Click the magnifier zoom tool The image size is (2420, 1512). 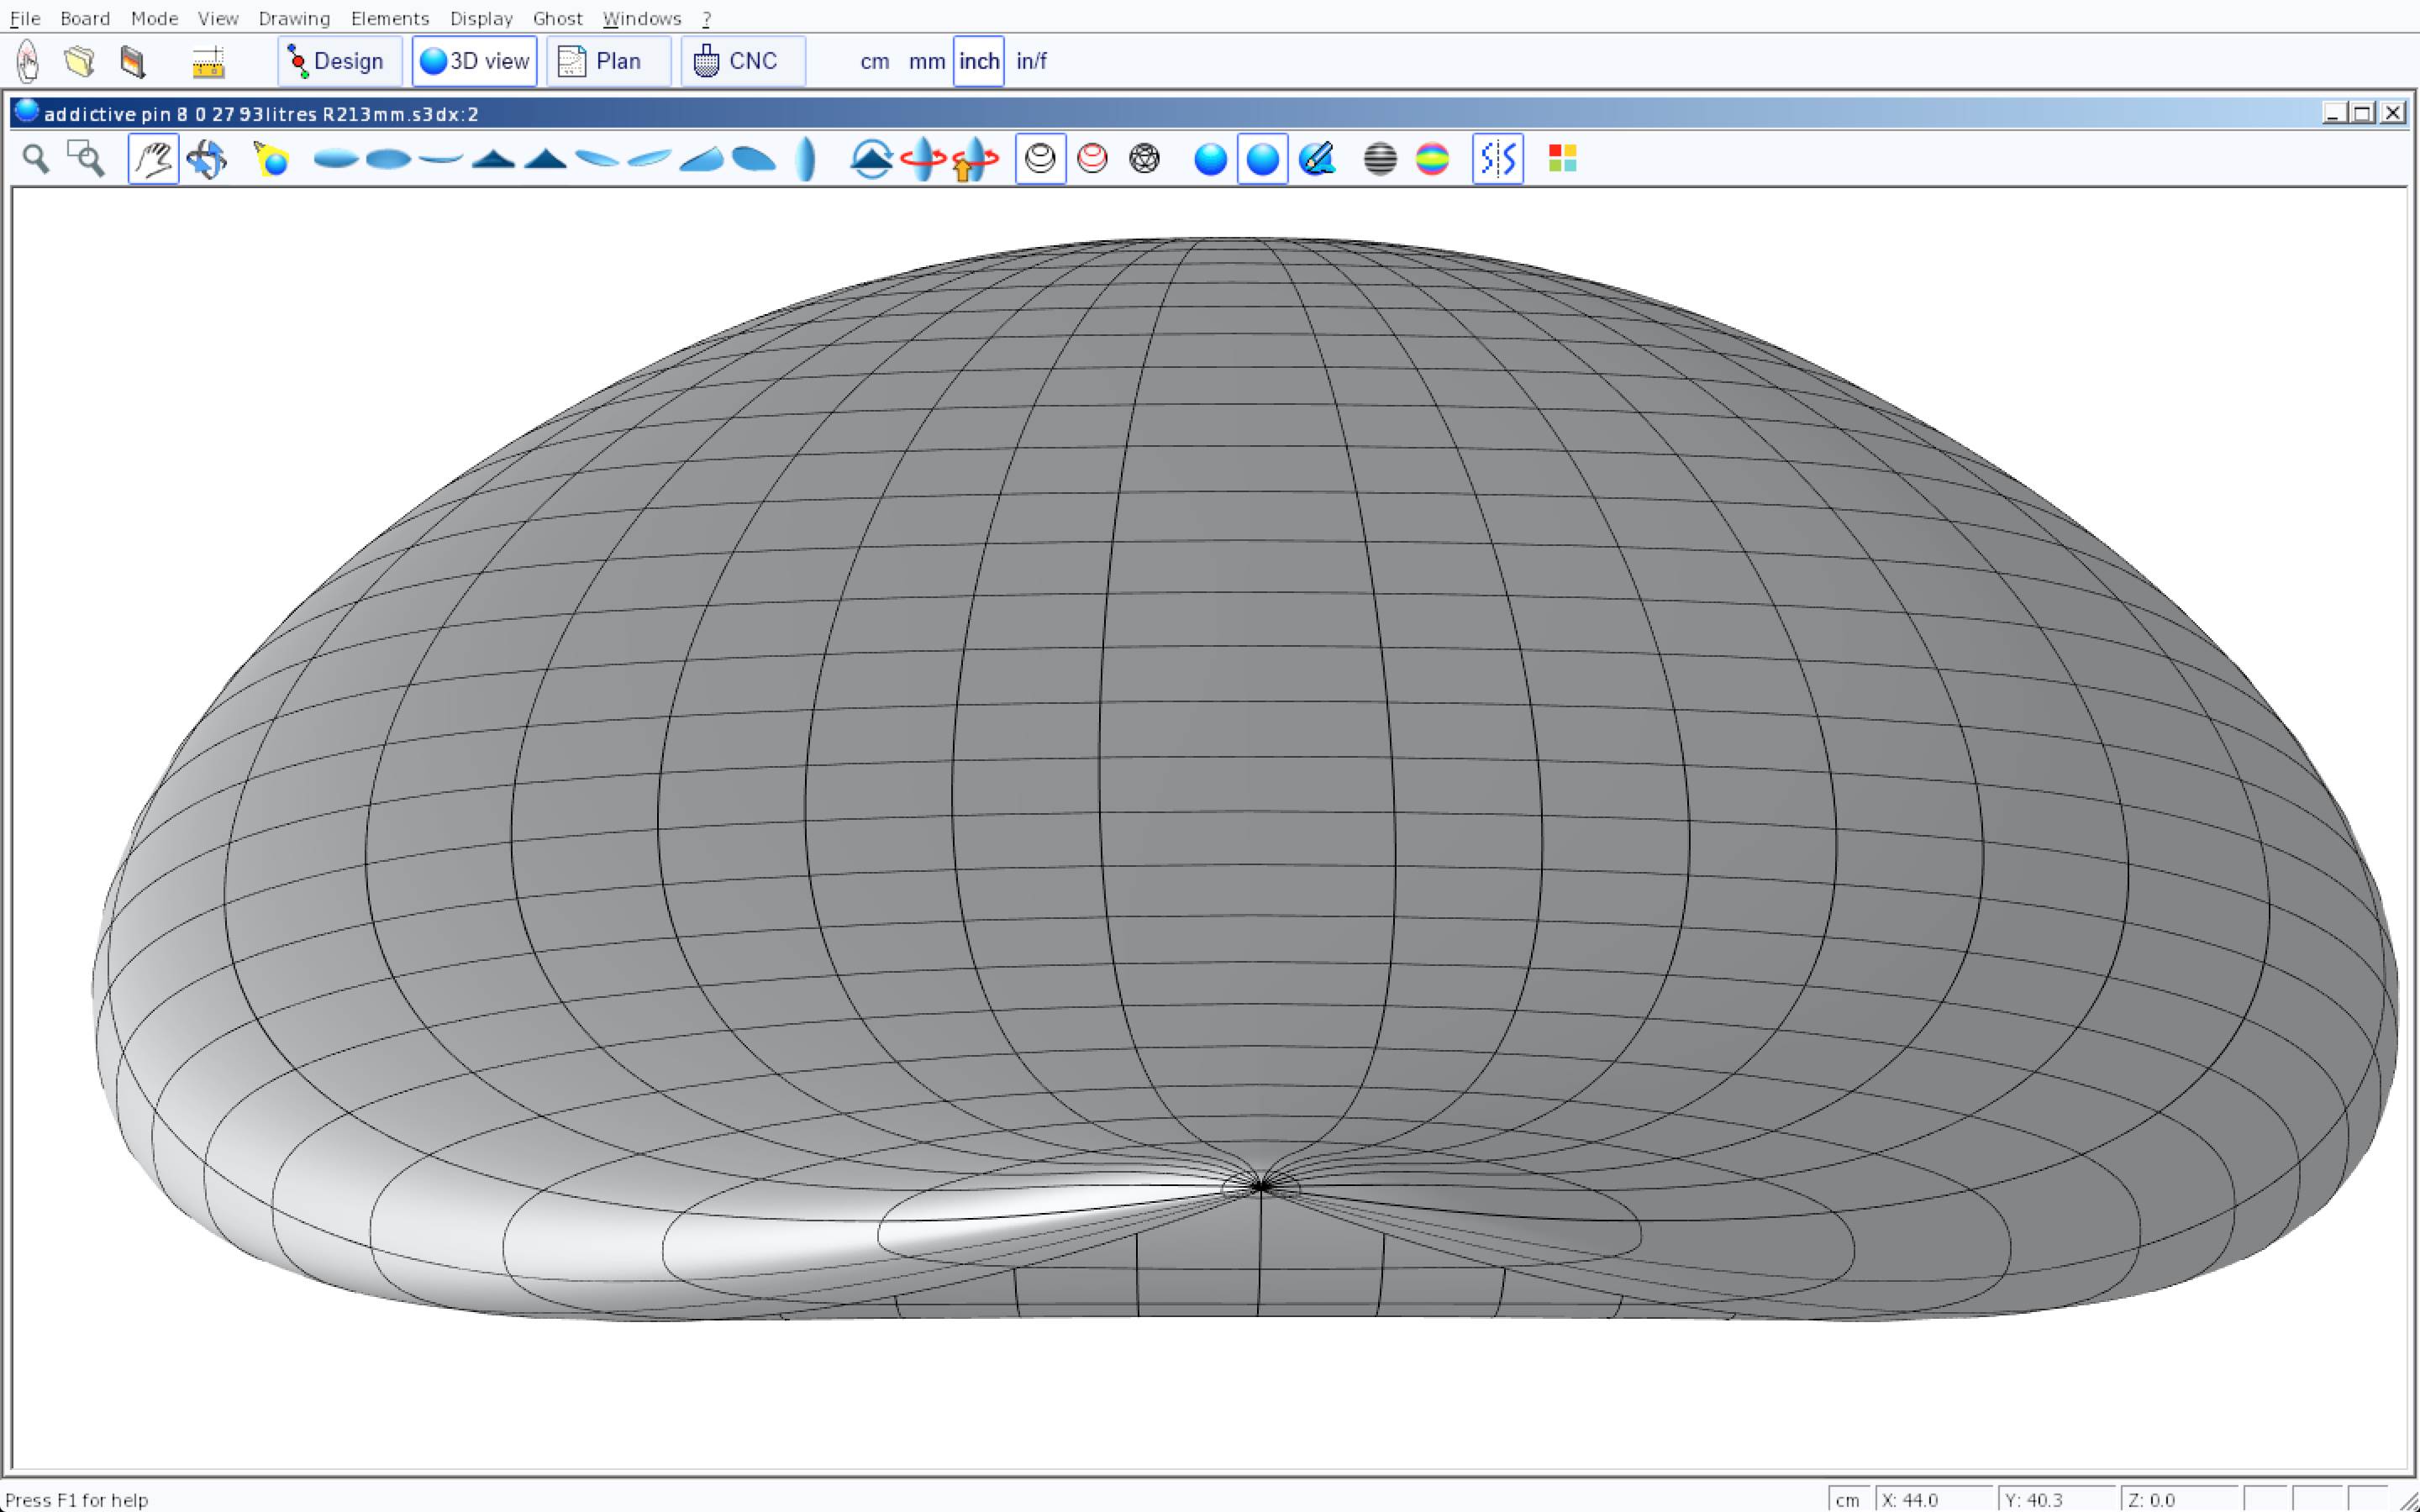[36, 159]
